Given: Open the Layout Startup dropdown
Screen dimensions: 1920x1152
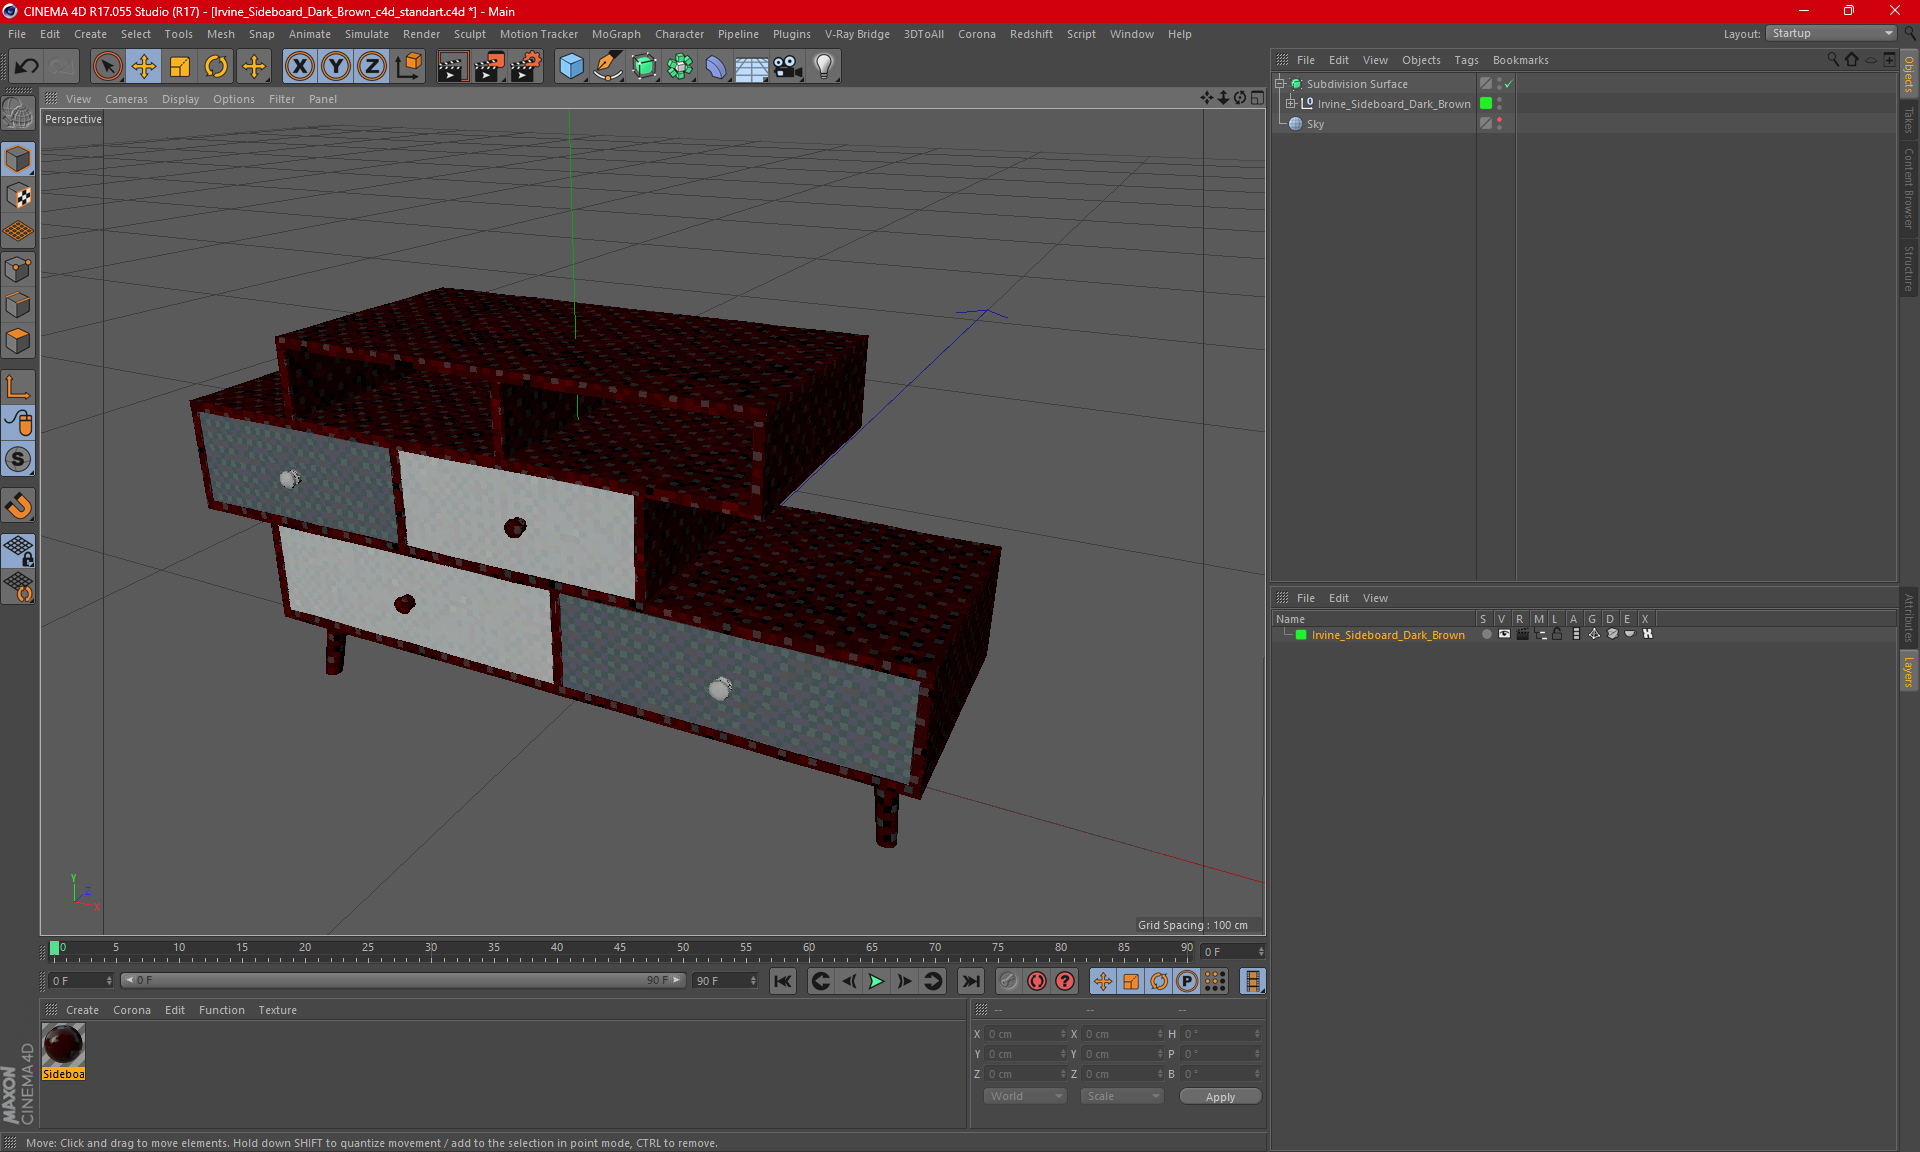Looking at the screenshot, I should pos(1831,33).
